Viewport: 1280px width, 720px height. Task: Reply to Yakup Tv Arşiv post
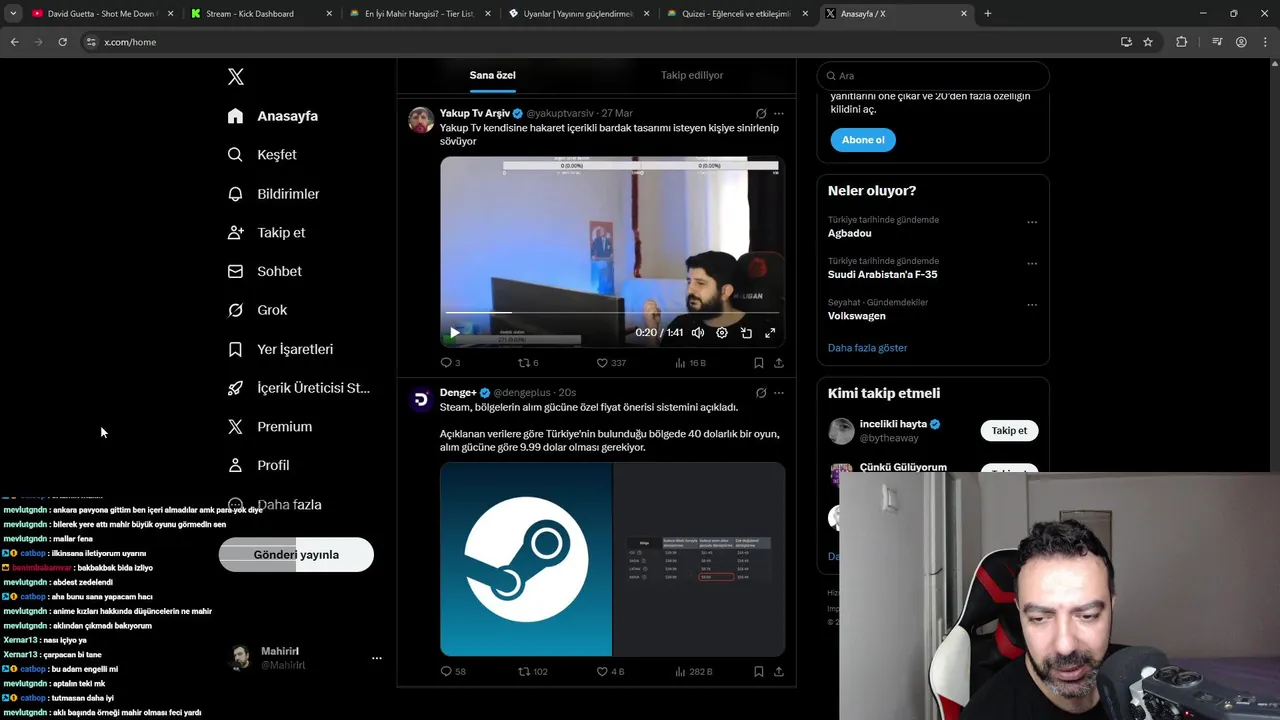coord(450,363)
